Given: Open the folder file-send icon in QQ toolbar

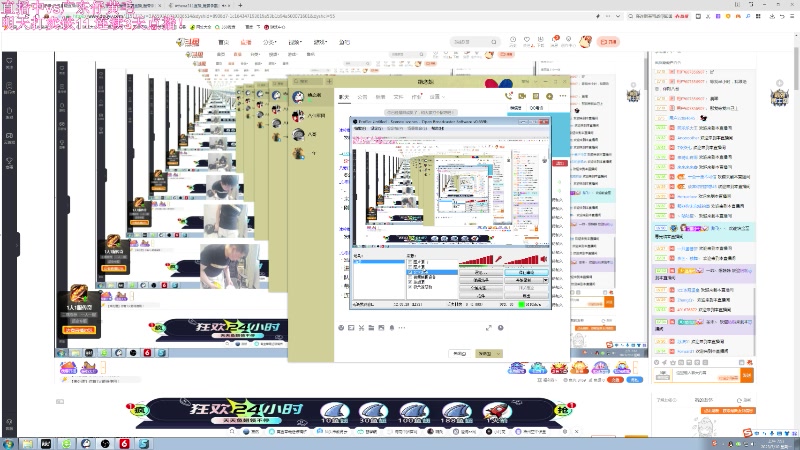Looking at the screenshot, I should [371, 328].
